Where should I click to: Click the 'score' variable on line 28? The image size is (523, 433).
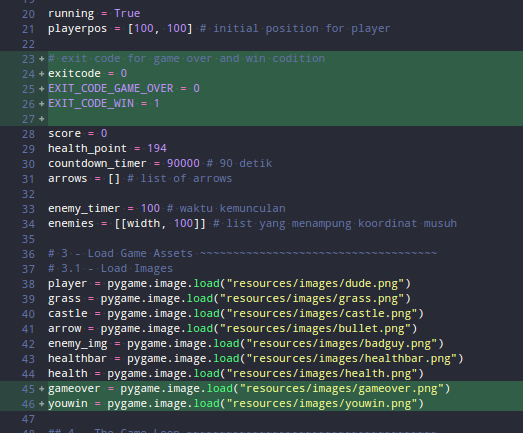(x=64, y=133)
